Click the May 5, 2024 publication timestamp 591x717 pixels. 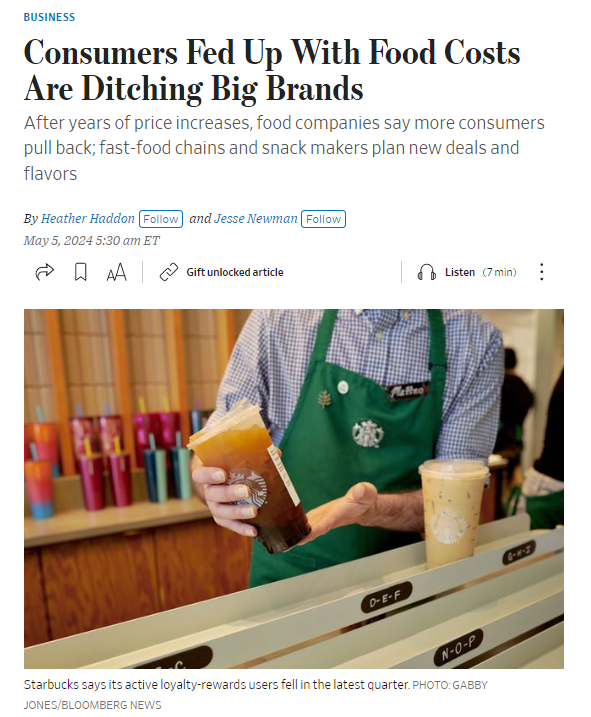point(91,241)
